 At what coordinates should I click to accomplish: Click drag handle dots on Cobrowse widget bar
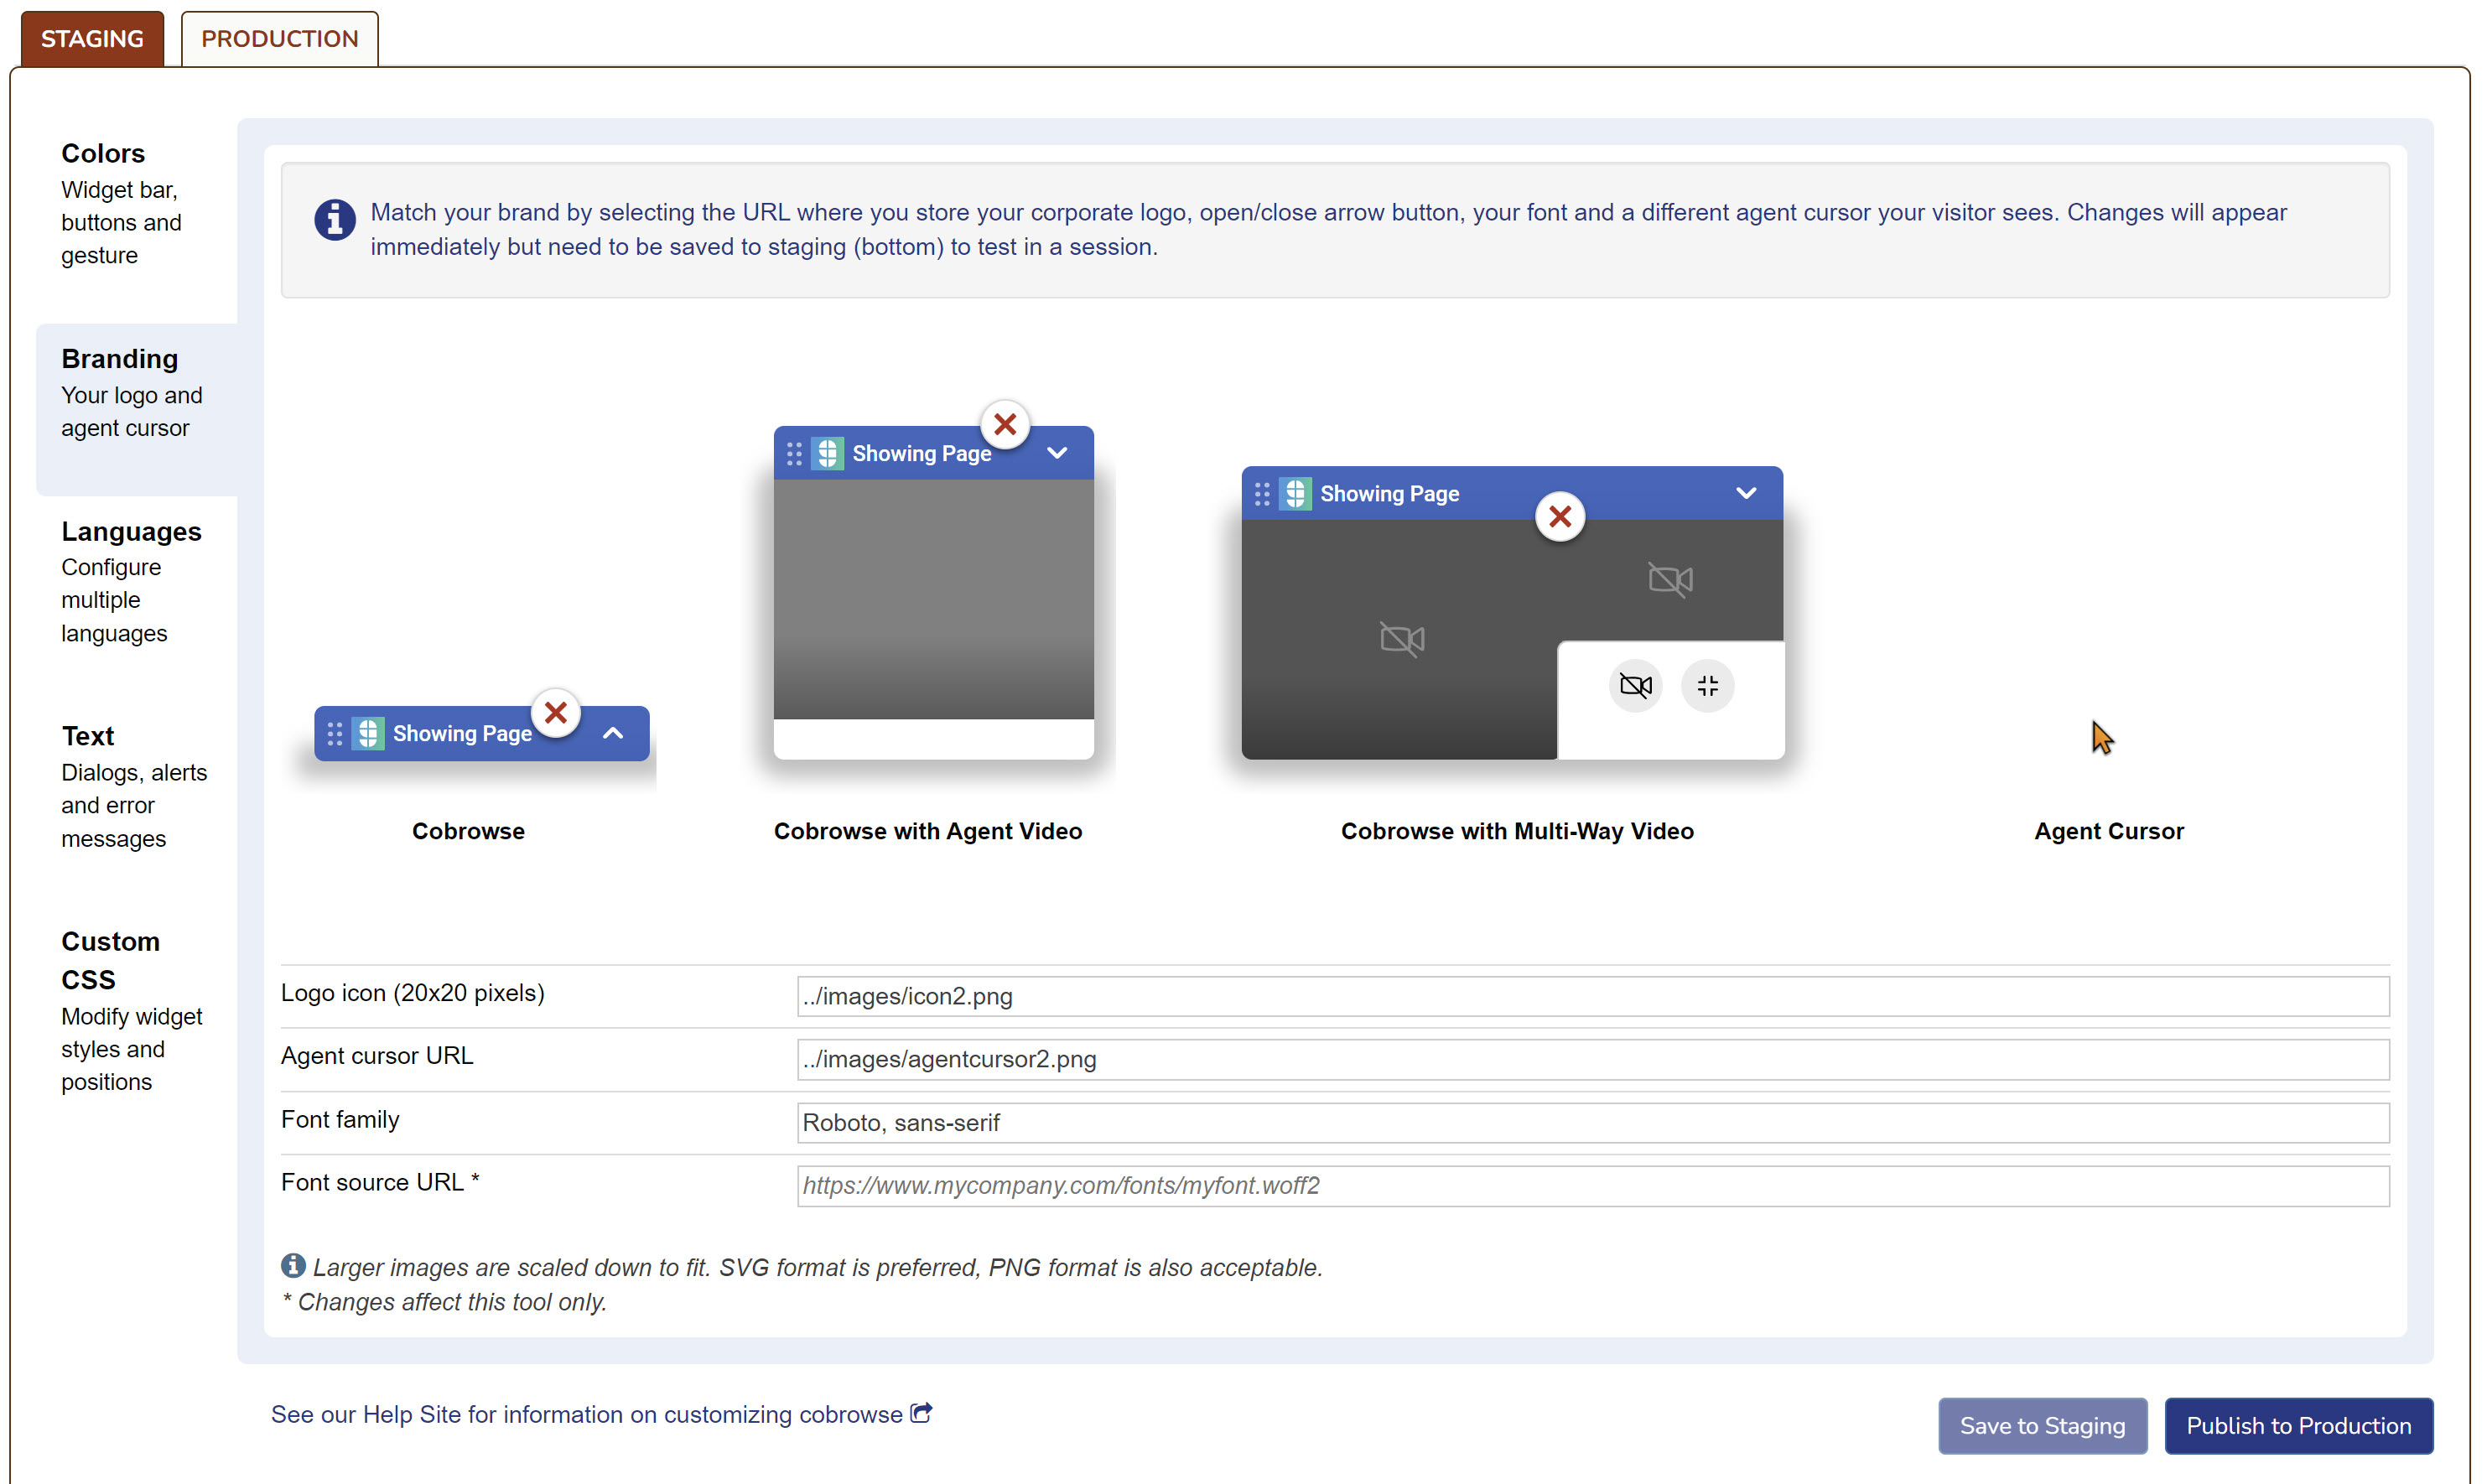335,734
